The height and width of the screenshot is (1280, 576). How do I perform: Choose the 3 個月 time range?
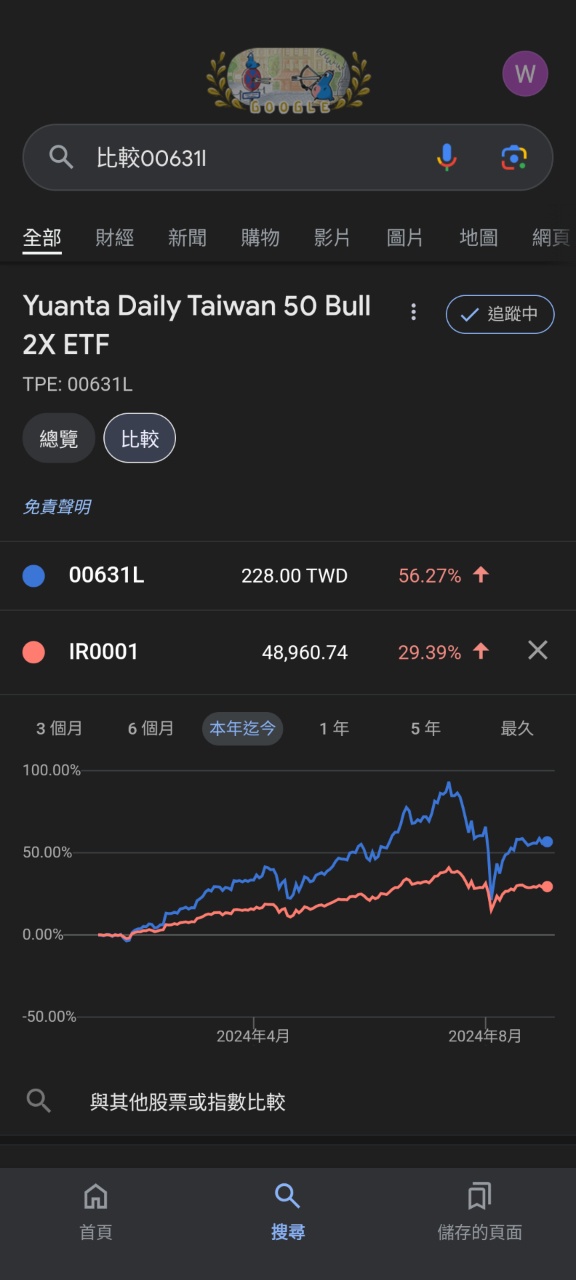(59, 728)
